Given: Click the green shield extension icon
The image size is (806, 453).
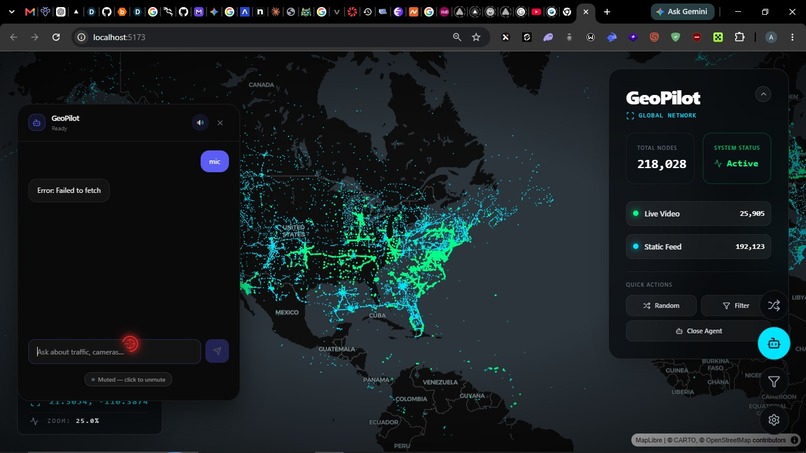Looking at the screenshot, I should 675,37.
